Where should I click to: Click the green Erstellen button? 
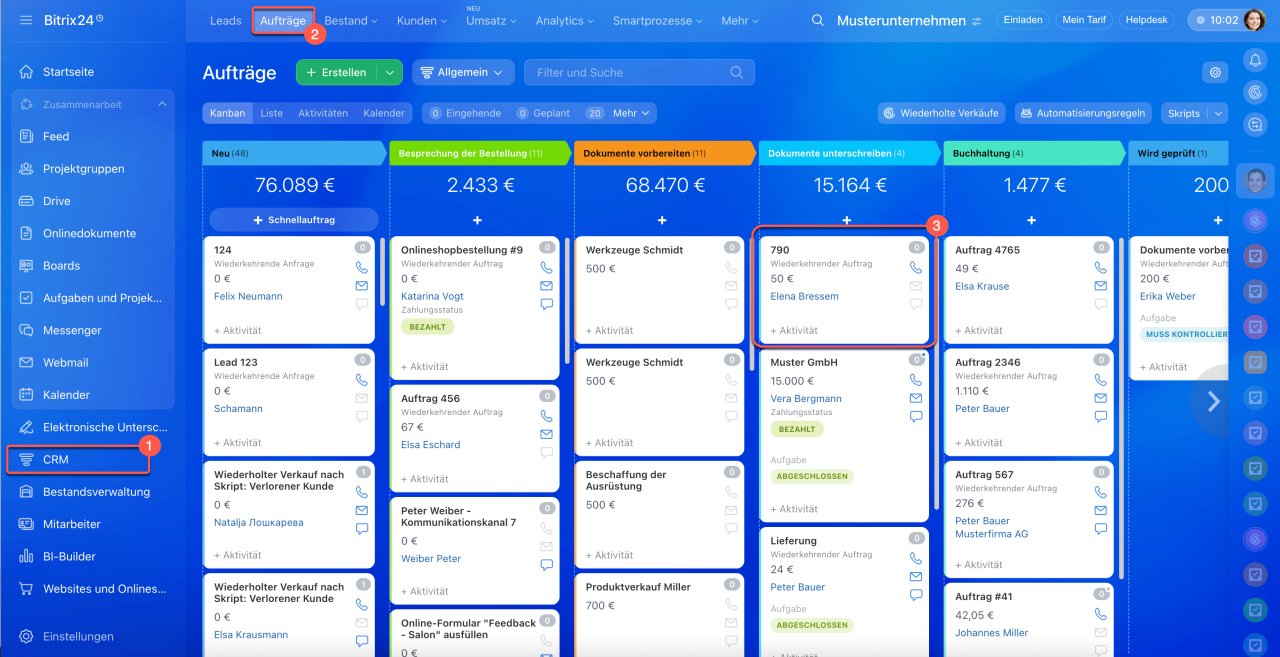click(x=337, y=72)
